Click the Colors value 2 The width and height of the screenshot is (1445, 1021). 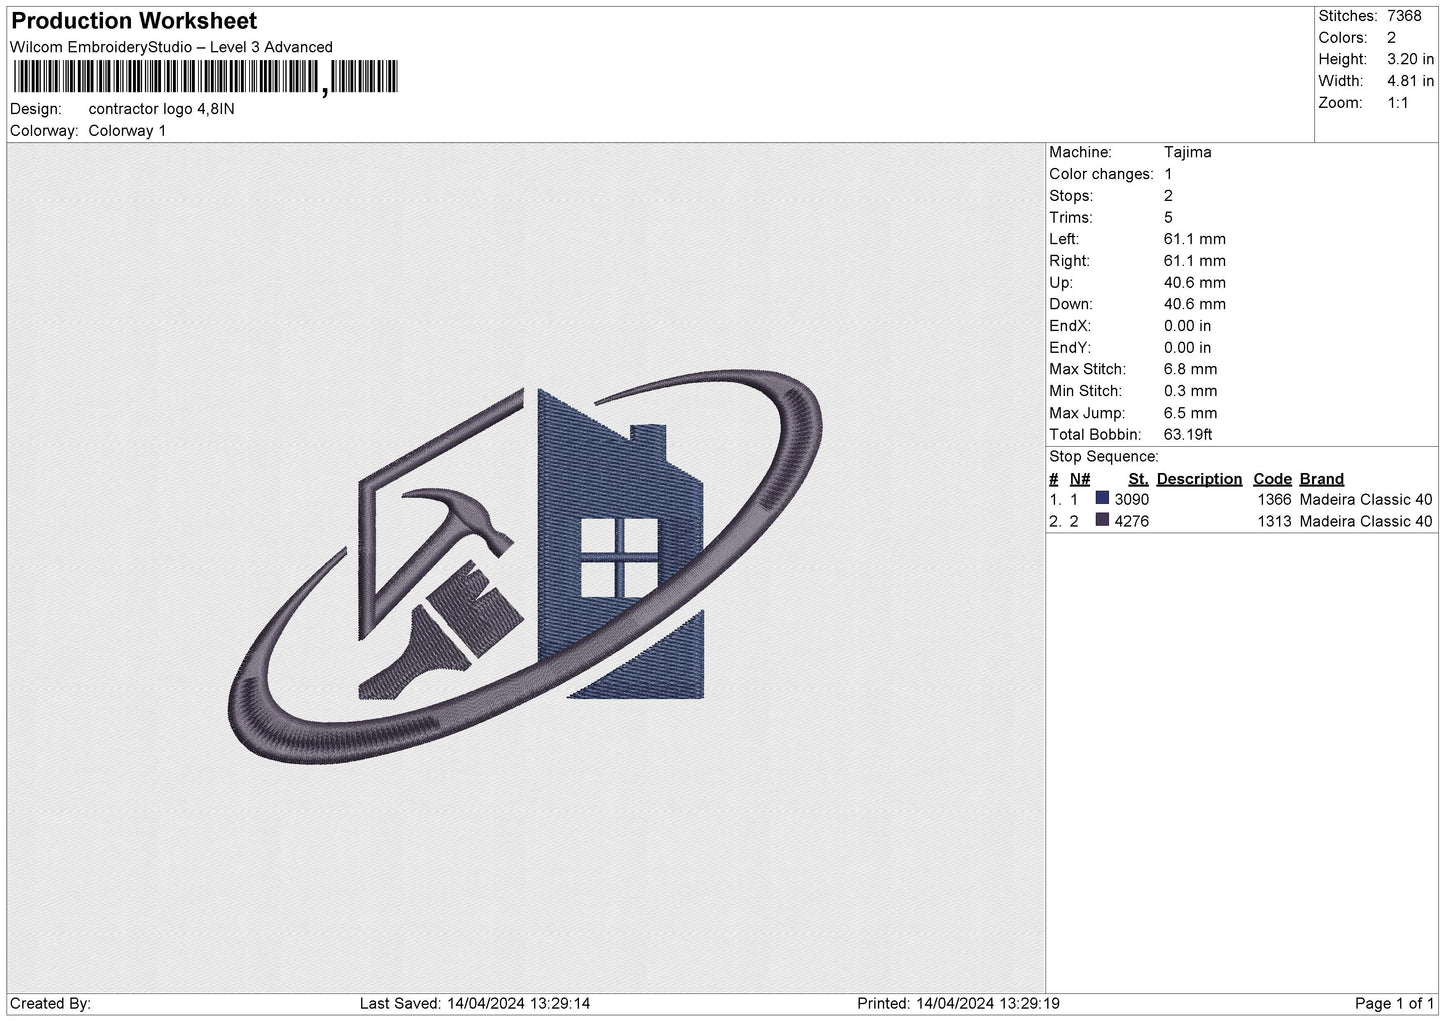[1392, 38]
